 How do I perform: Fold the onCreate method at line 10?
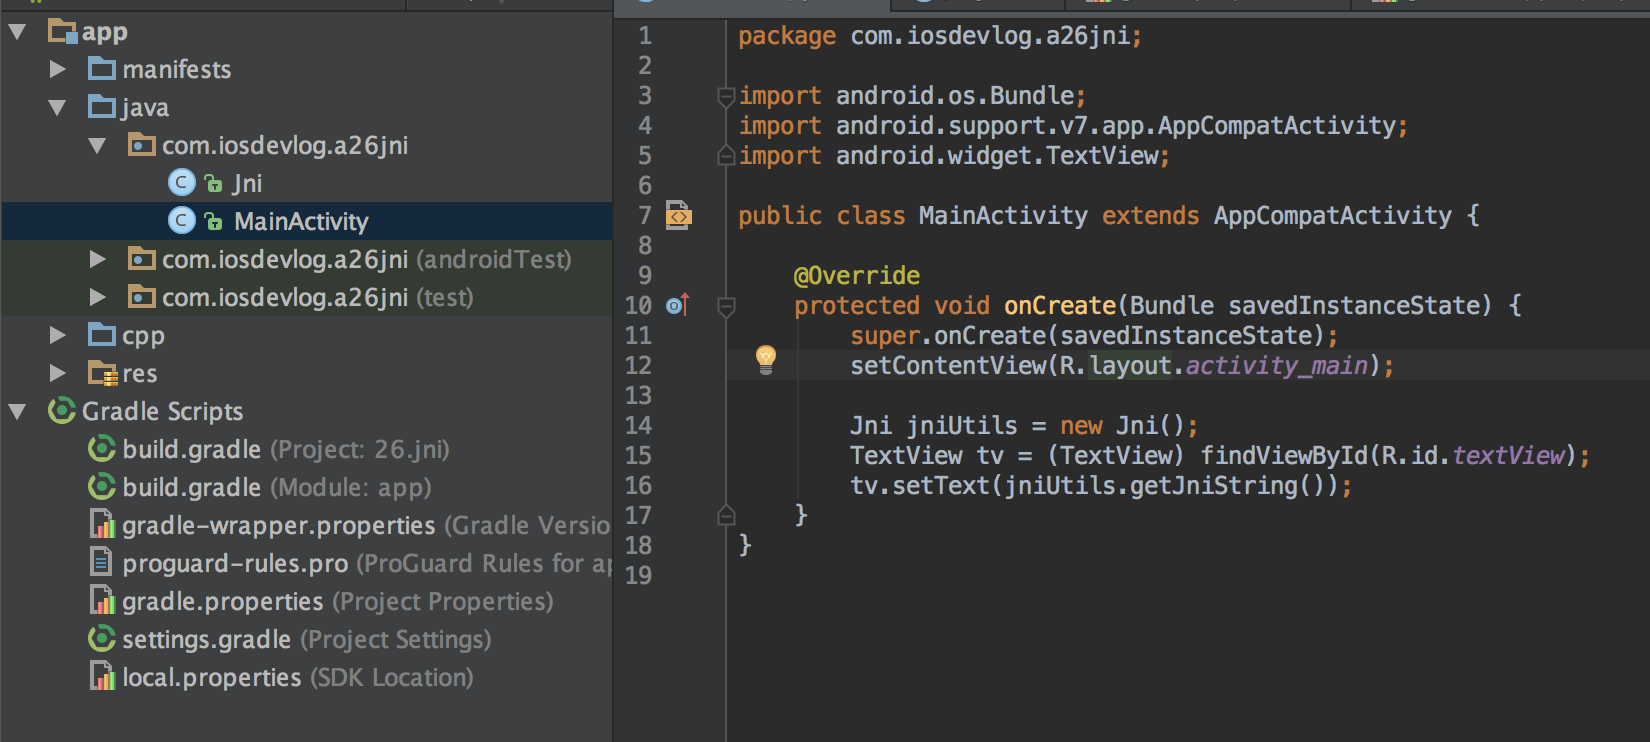[727, 307]
